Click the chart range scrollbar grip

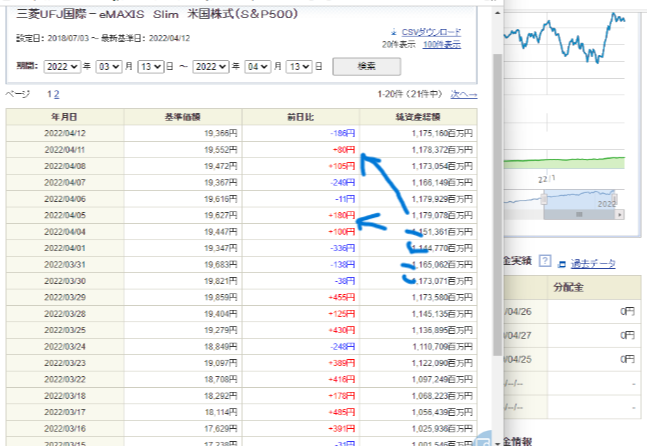579,215
